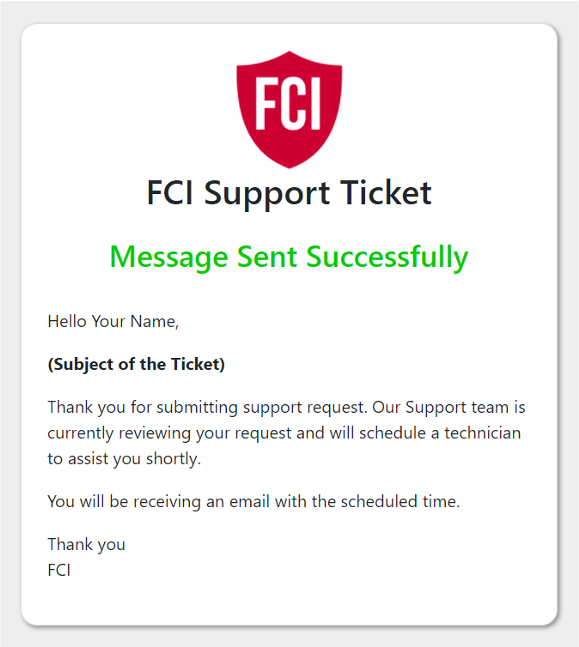Click the currently reviewing your request line
This screenshot has width=579, height=647.
[284, 433]
